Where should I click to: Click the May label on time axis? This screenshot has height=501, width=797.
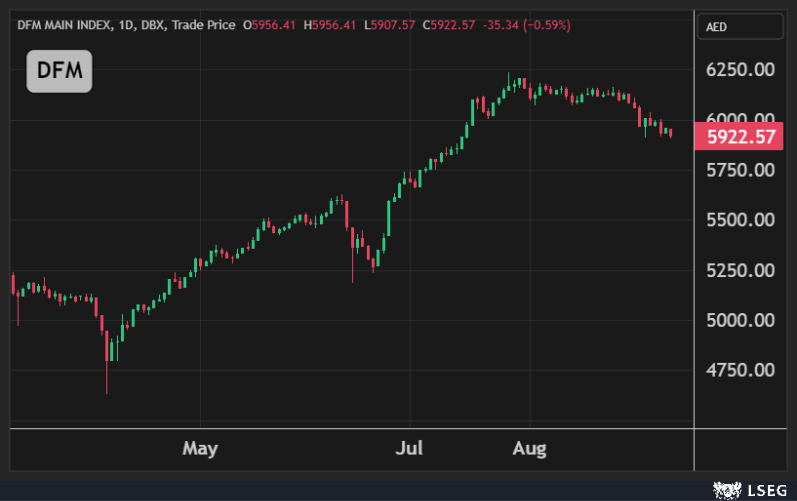tap(200, 448)
